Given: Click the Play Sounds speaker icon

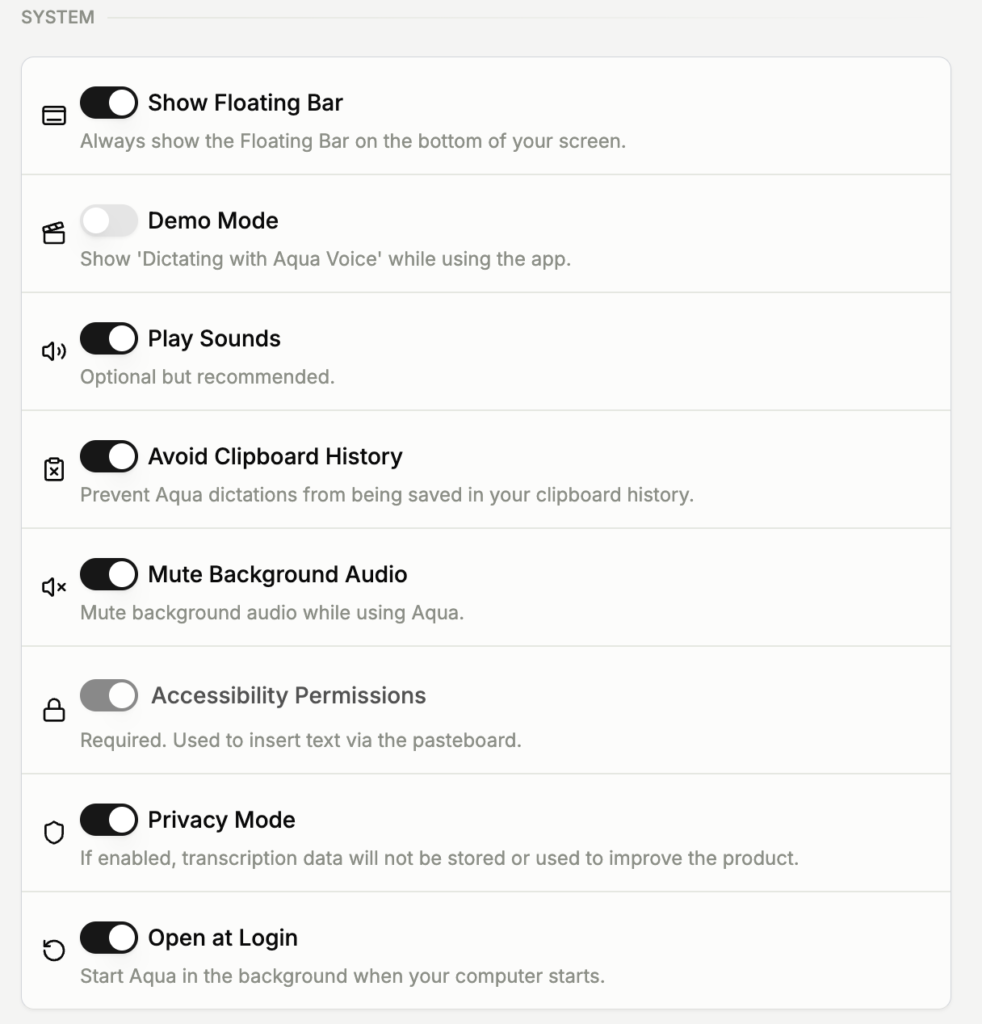Looking at the screenshot, I should 54,351.
